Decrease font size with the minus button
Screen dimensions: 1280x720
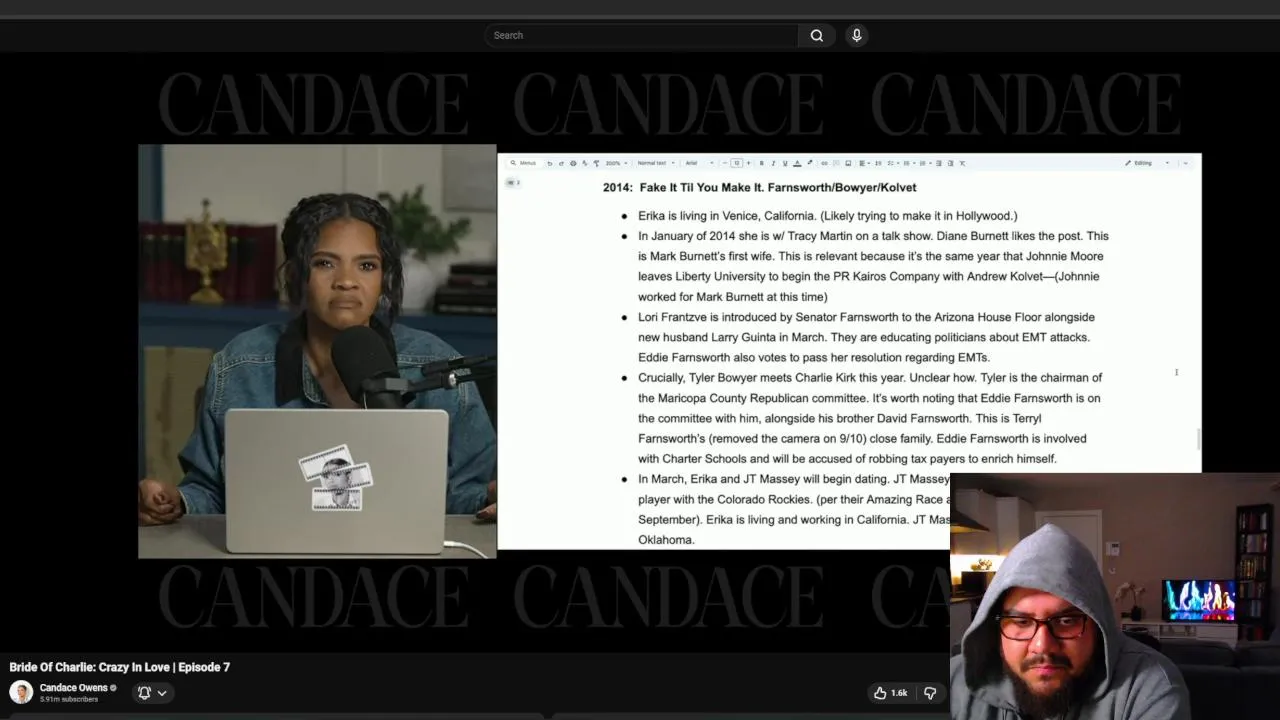click(725, 163)
